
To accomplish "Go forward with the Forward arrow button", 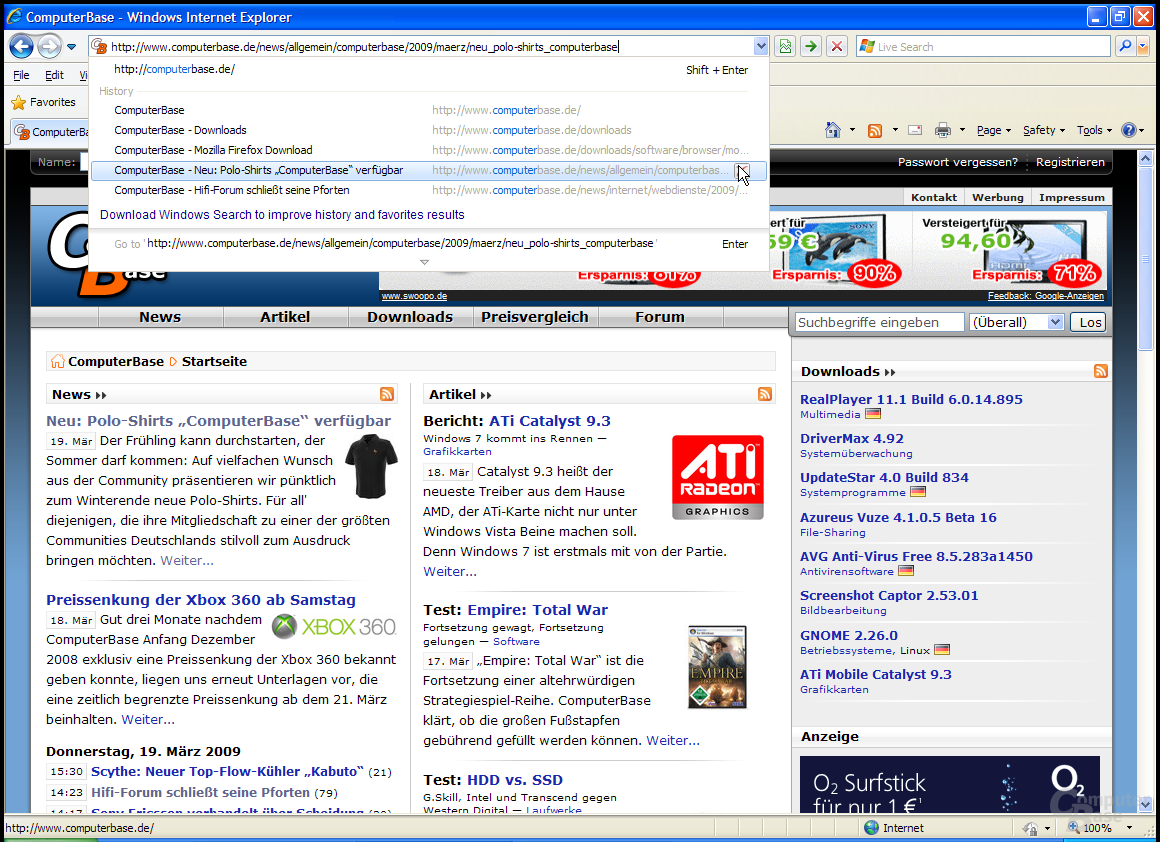I will coord(49,47).
